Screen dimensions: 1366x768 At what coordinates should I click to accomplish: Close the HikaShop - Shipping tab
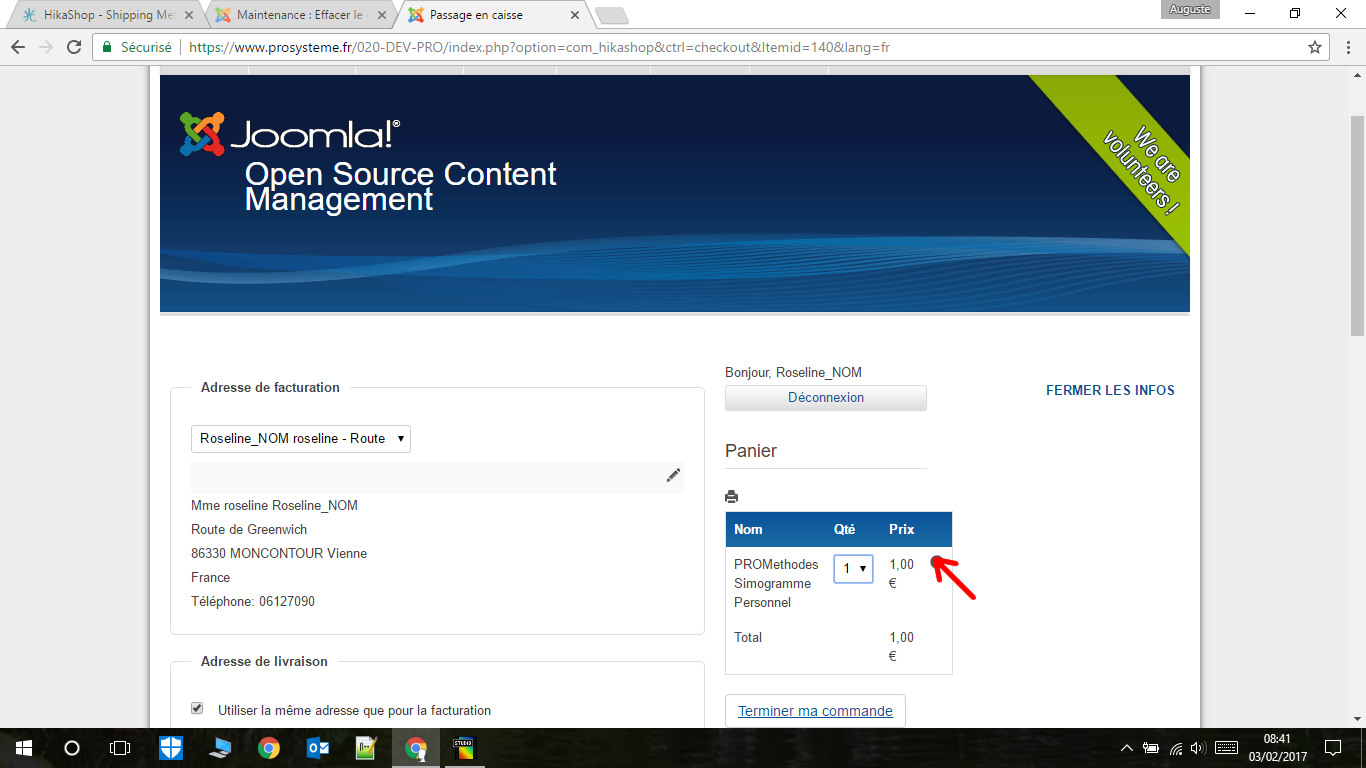[188, 15]
